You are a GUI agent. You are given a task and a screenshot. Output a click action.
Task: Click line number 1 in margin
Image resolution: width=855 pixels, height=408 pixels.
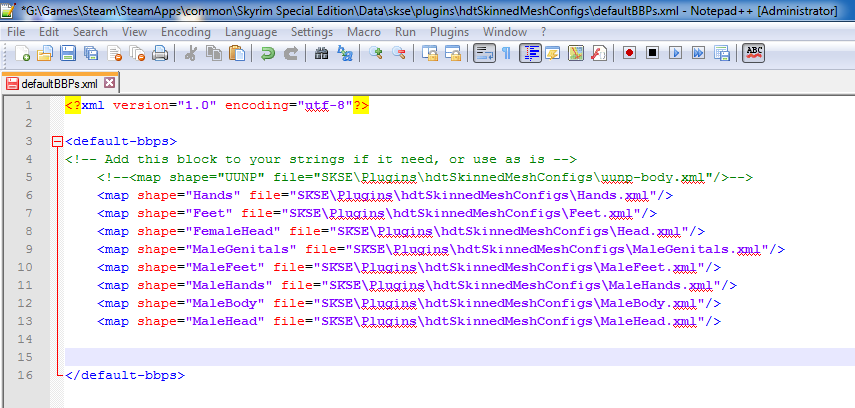(28, 105)
